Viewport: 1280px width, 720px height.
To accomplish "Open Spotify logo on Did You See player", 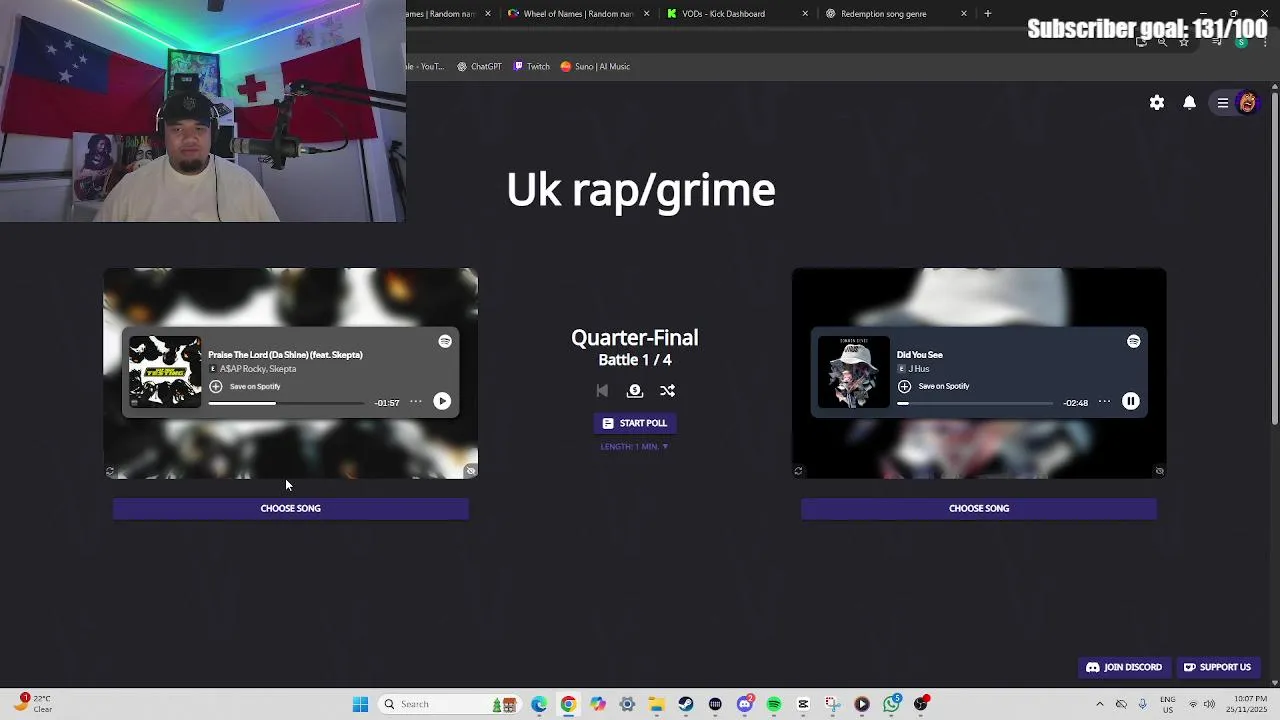I will pos(1133,342).
